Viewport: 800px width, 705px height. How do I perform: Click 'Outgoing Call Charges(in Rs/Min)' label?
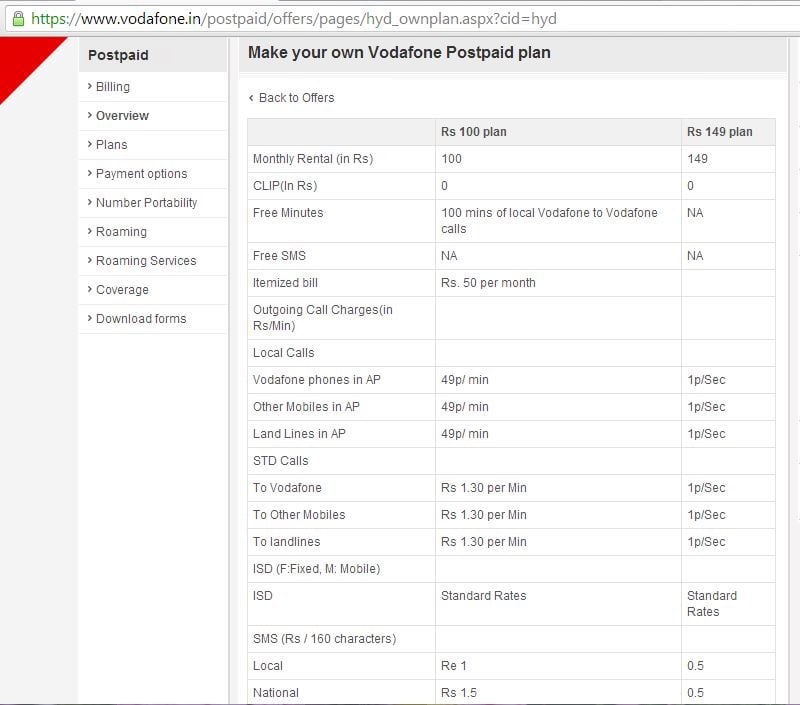click(323, 318)
